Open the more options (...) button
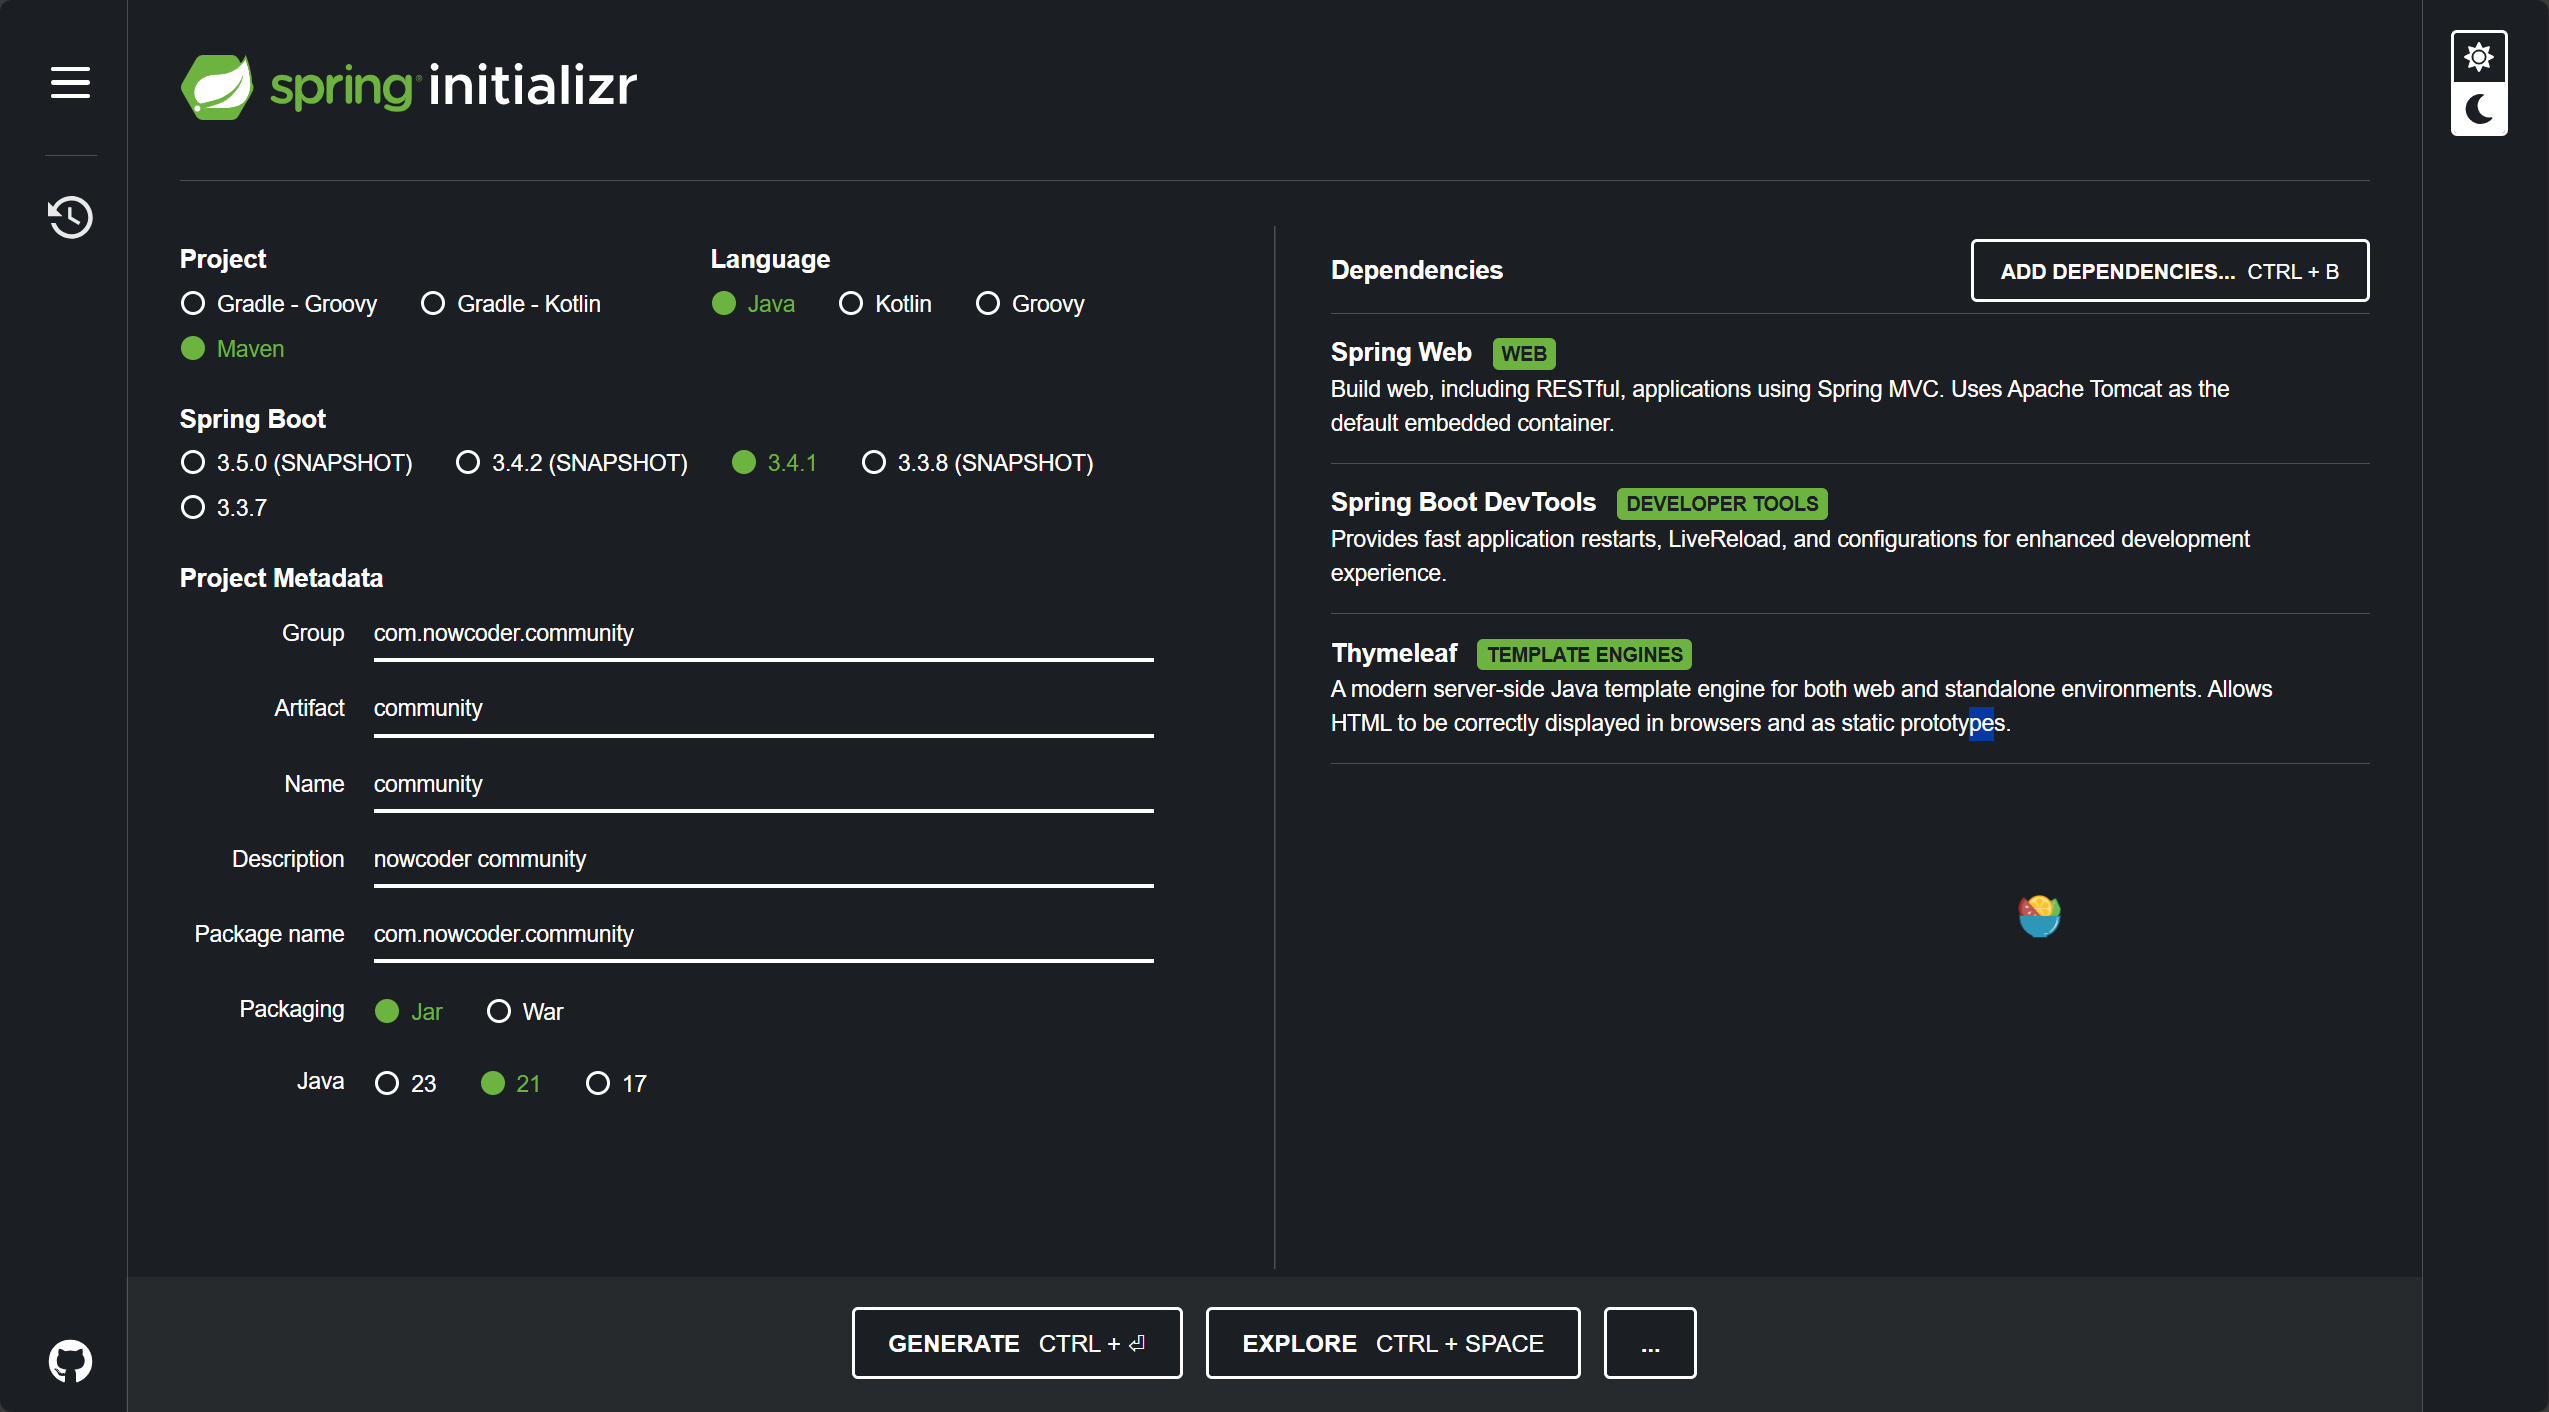The height and width of the screenshot is (1412, 2549). point(1649,1343)
